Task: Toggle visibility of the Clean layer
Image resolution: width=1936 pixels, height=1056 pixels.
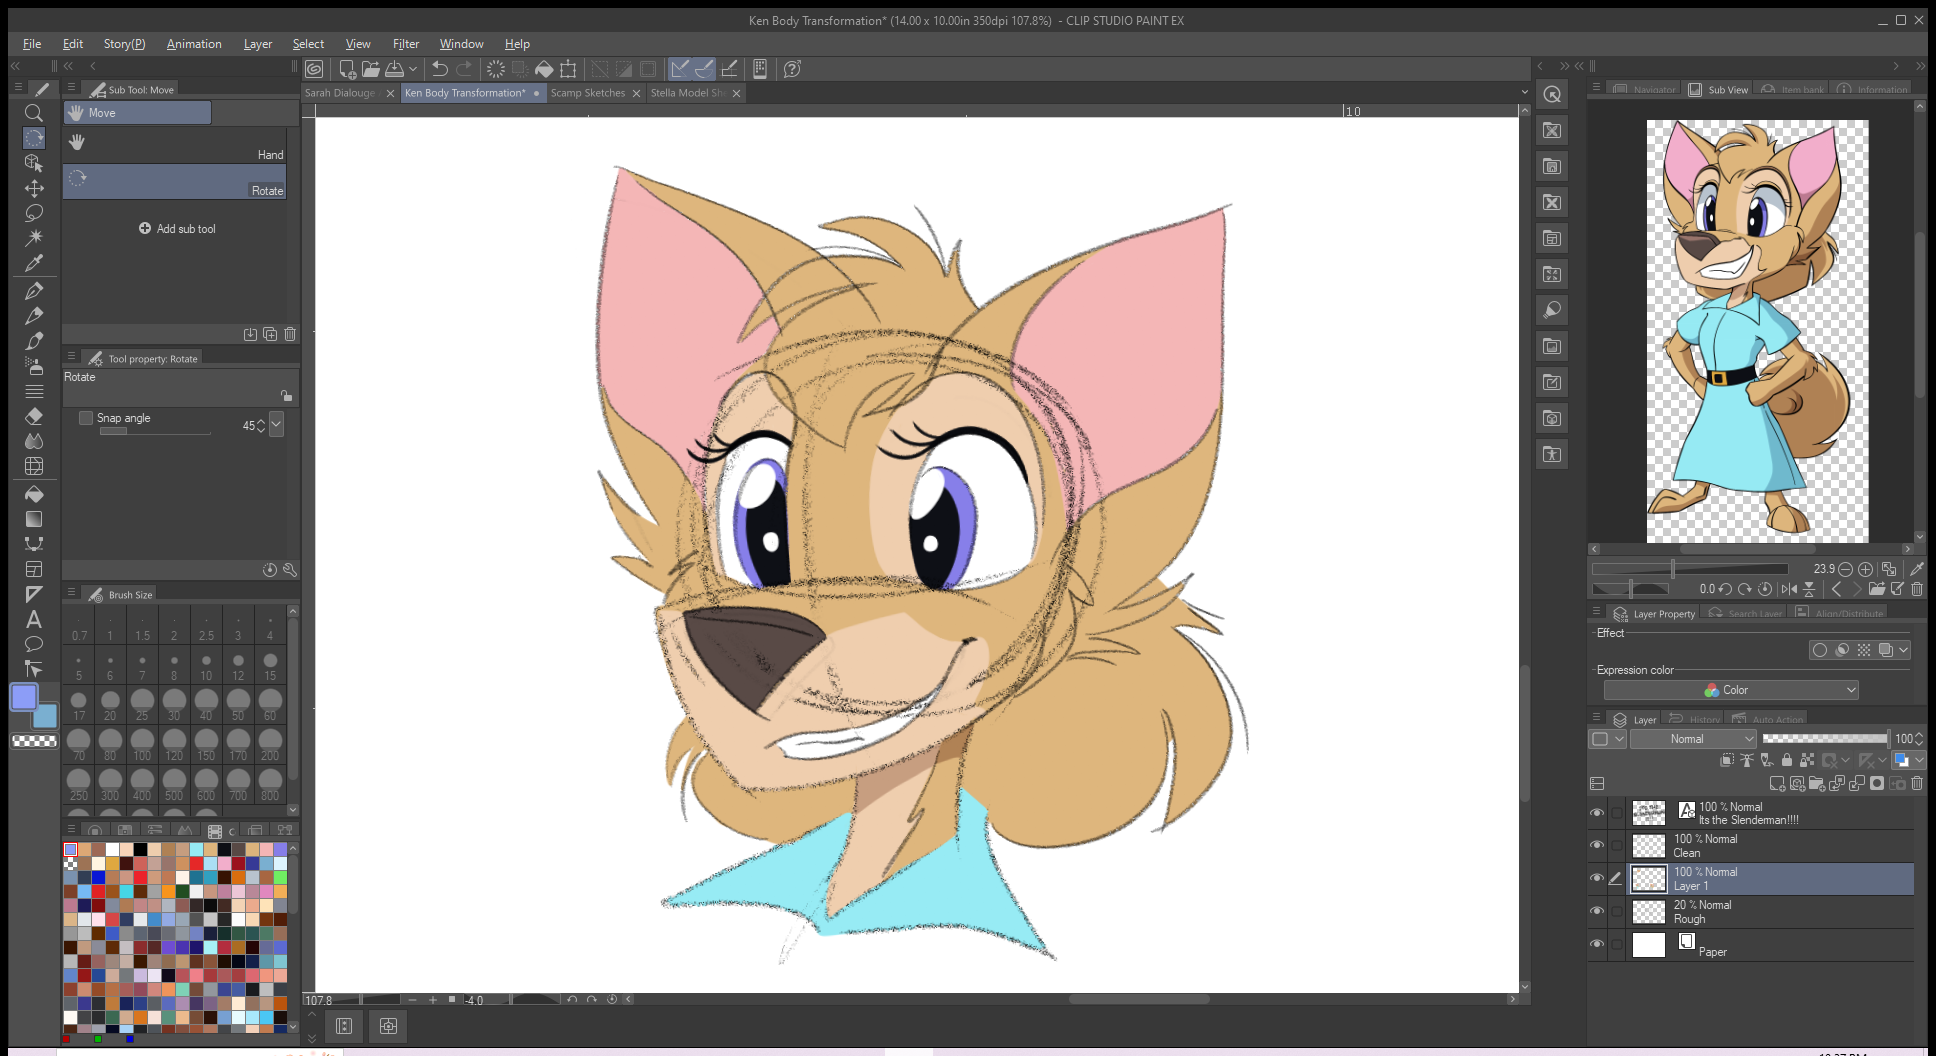Action: click(x=1596, y=845)
